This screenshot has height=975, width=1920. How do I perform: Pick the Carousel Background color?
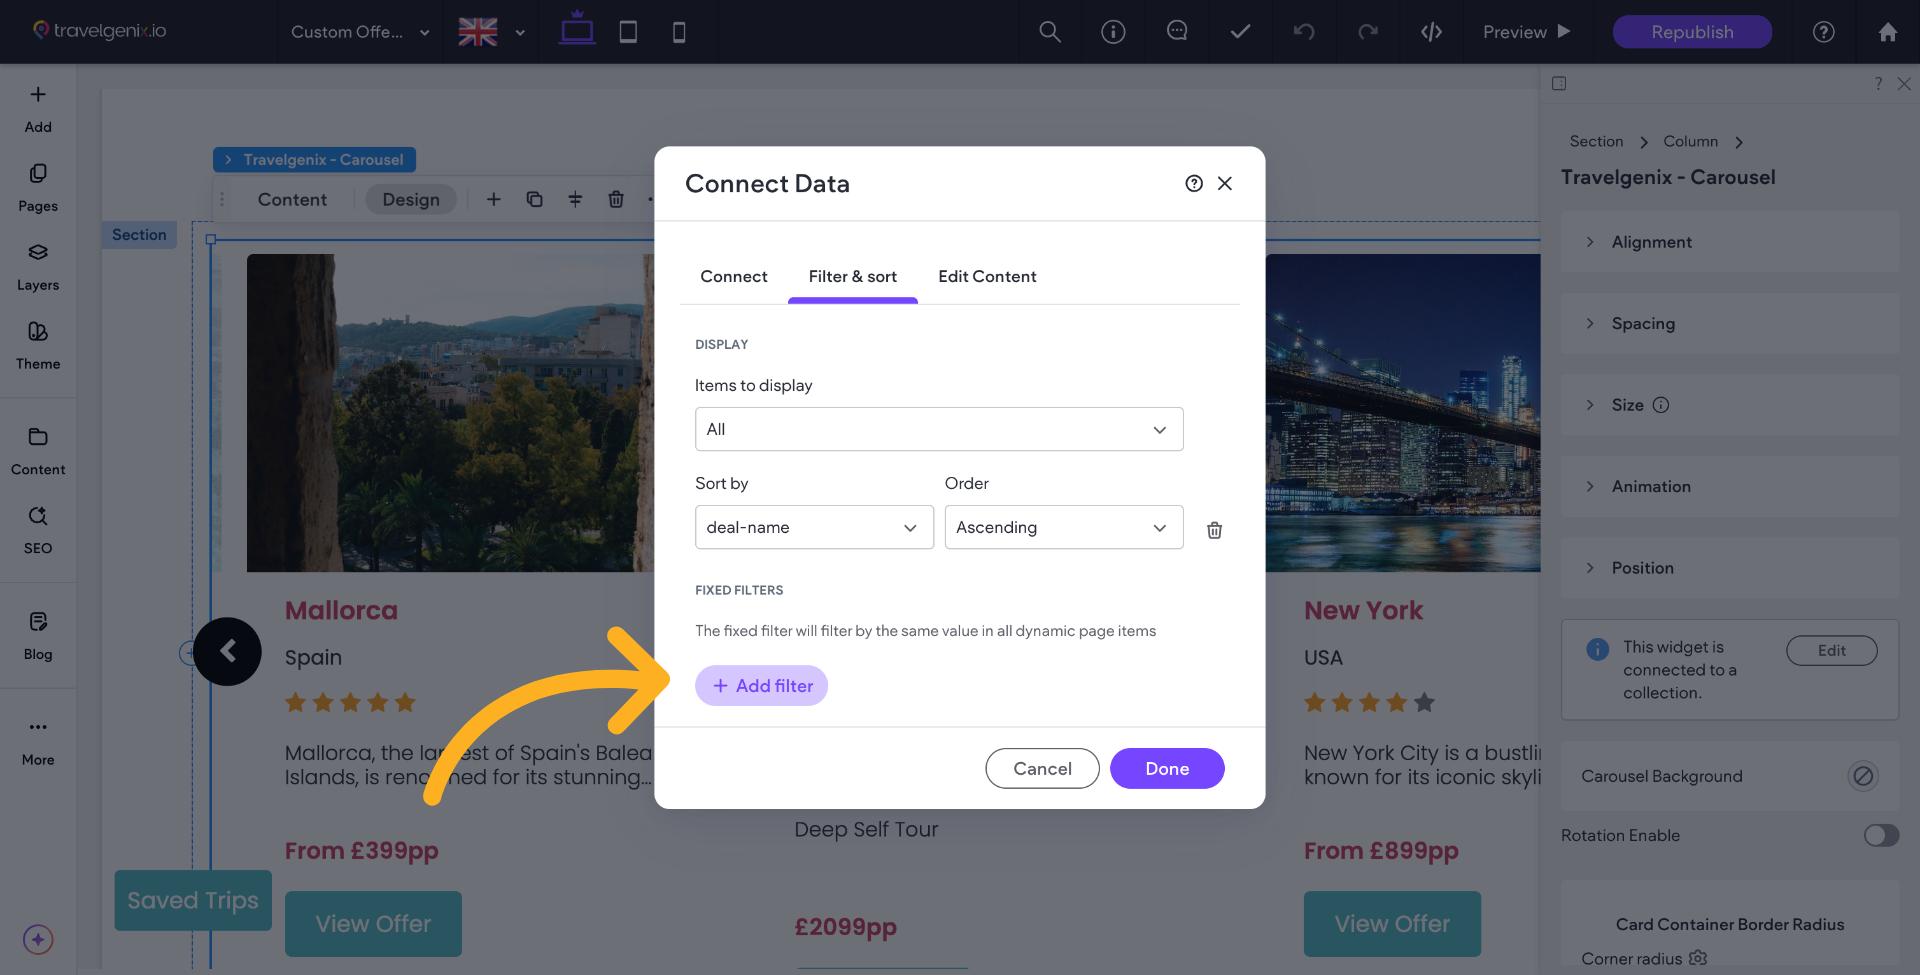tap(1863, 776)
